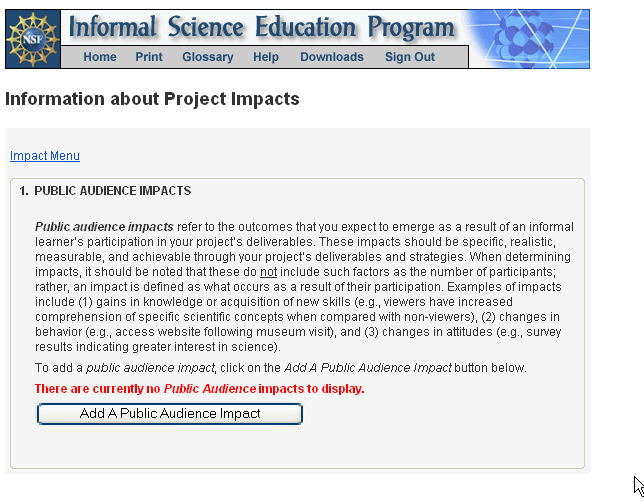Select the PUBLIC AUDIENCE IMPACTS section heading
Image resolution: width=644 pixels, height=501 pixels.
[x=112, y=190]
